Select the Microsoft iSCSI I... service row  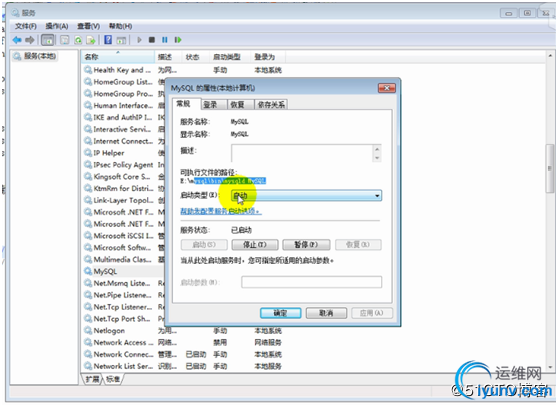click(123, 236)
